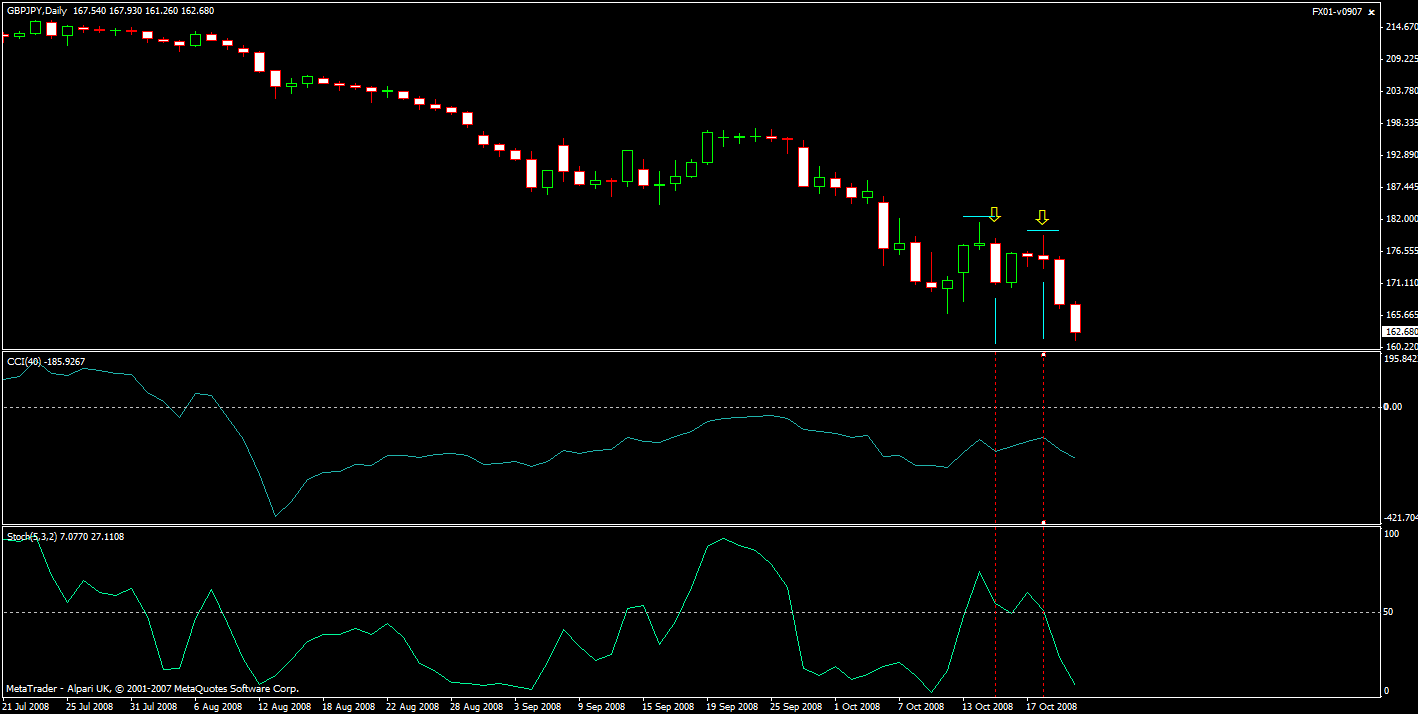
Task: Click the 214.670 price scale label
Action: 1401,27
